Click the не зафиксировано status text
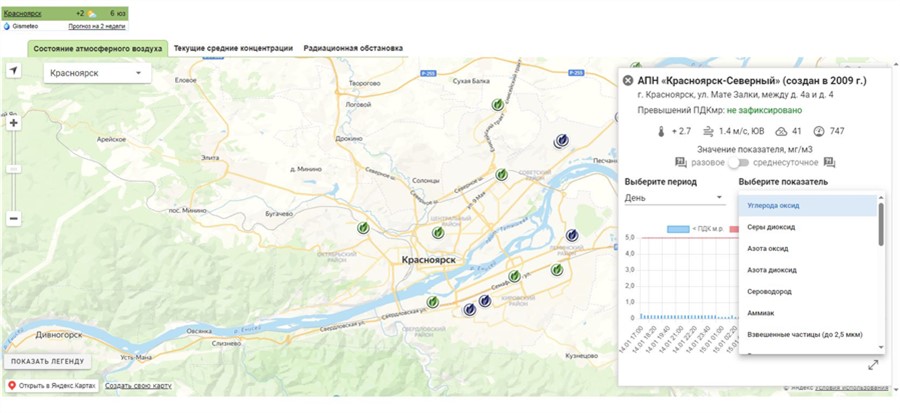 click(x=765, y=110)
